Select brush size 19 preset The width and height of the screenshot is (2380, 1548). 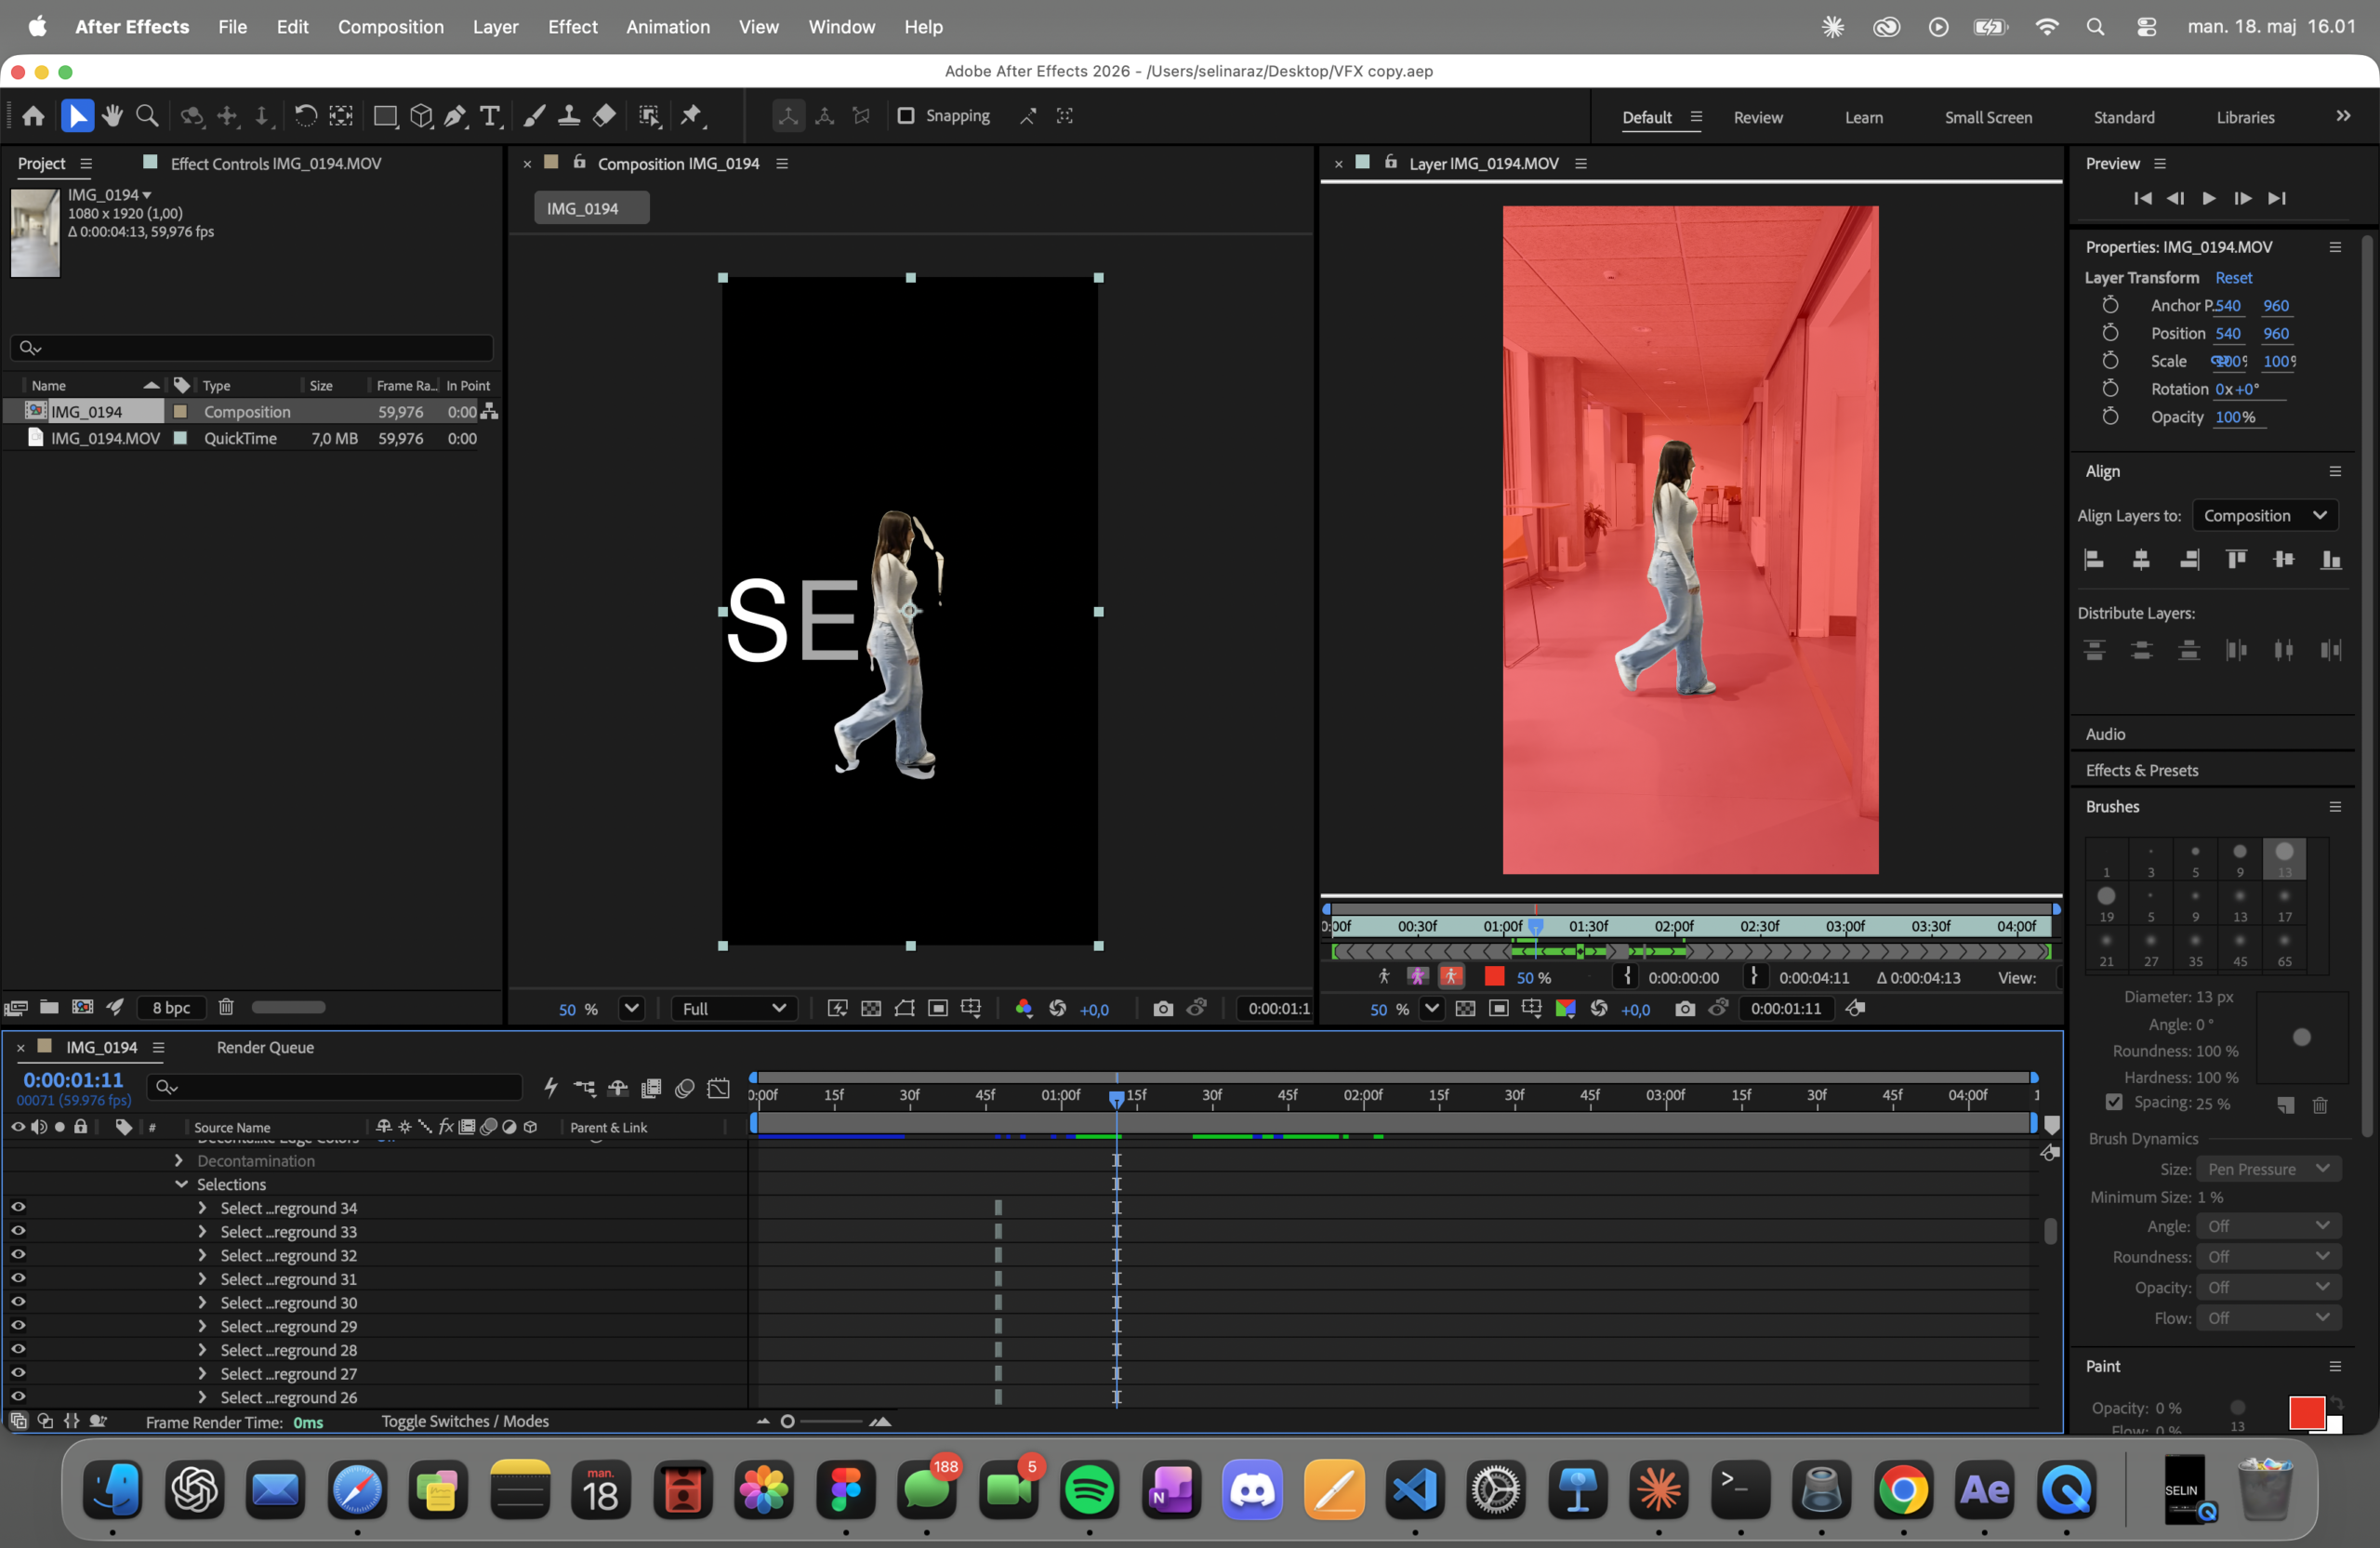pyautogui.click(x=2105, y=903)
